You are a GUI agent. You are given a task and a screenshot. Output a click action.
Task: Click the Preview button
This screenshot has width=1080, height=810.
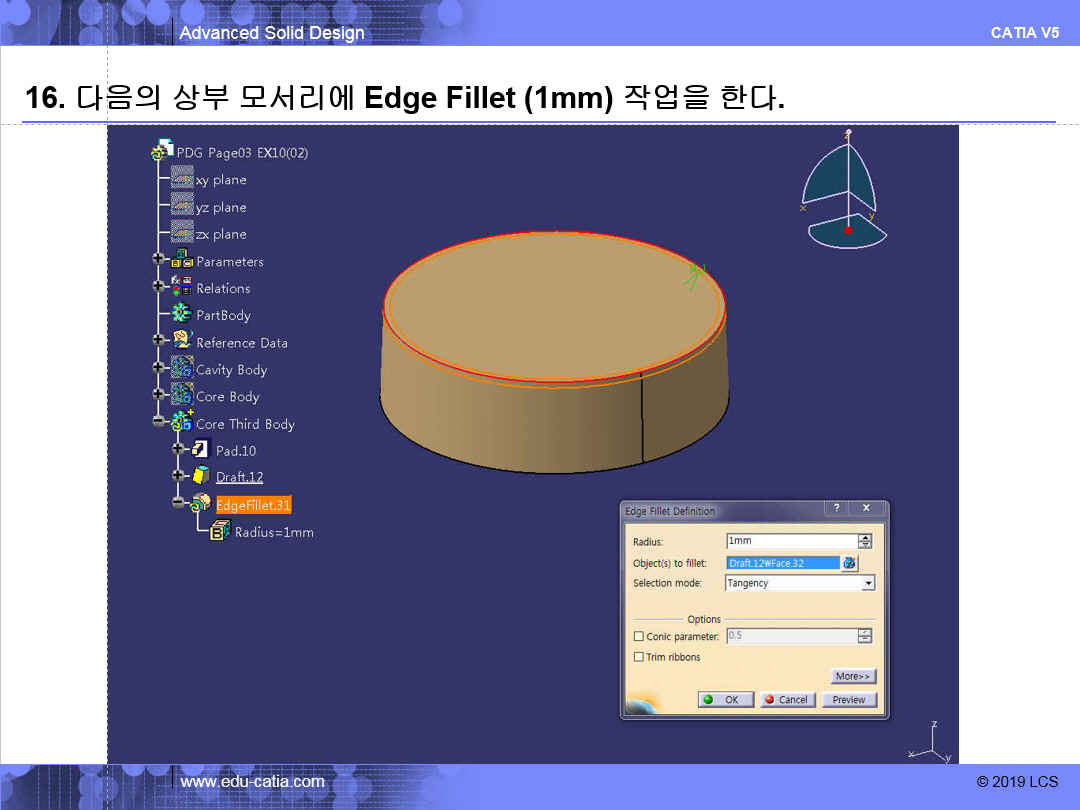click(849, 700)
